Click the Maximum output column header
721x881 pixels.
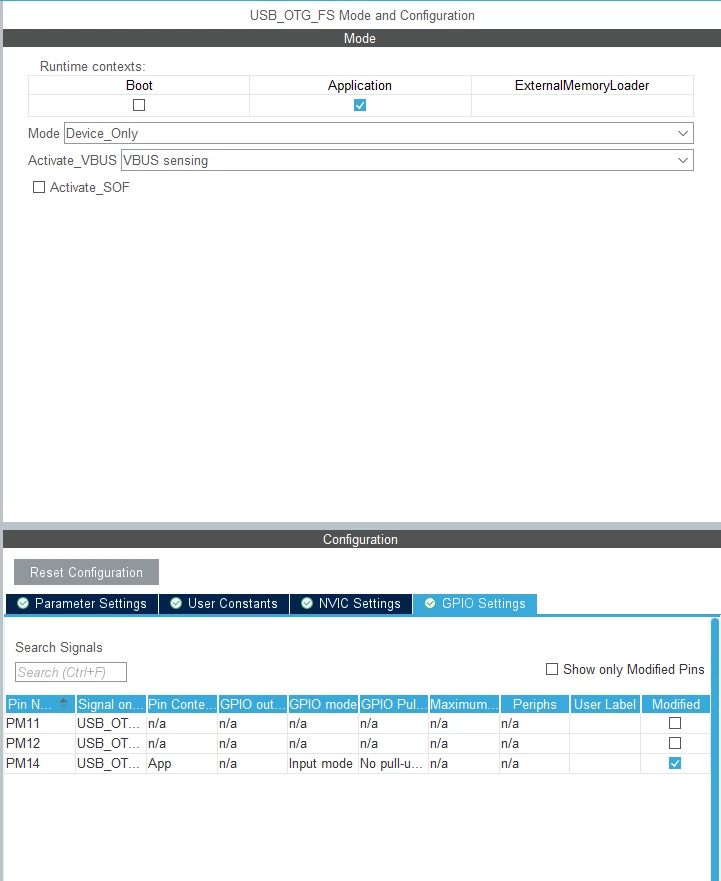464,704
